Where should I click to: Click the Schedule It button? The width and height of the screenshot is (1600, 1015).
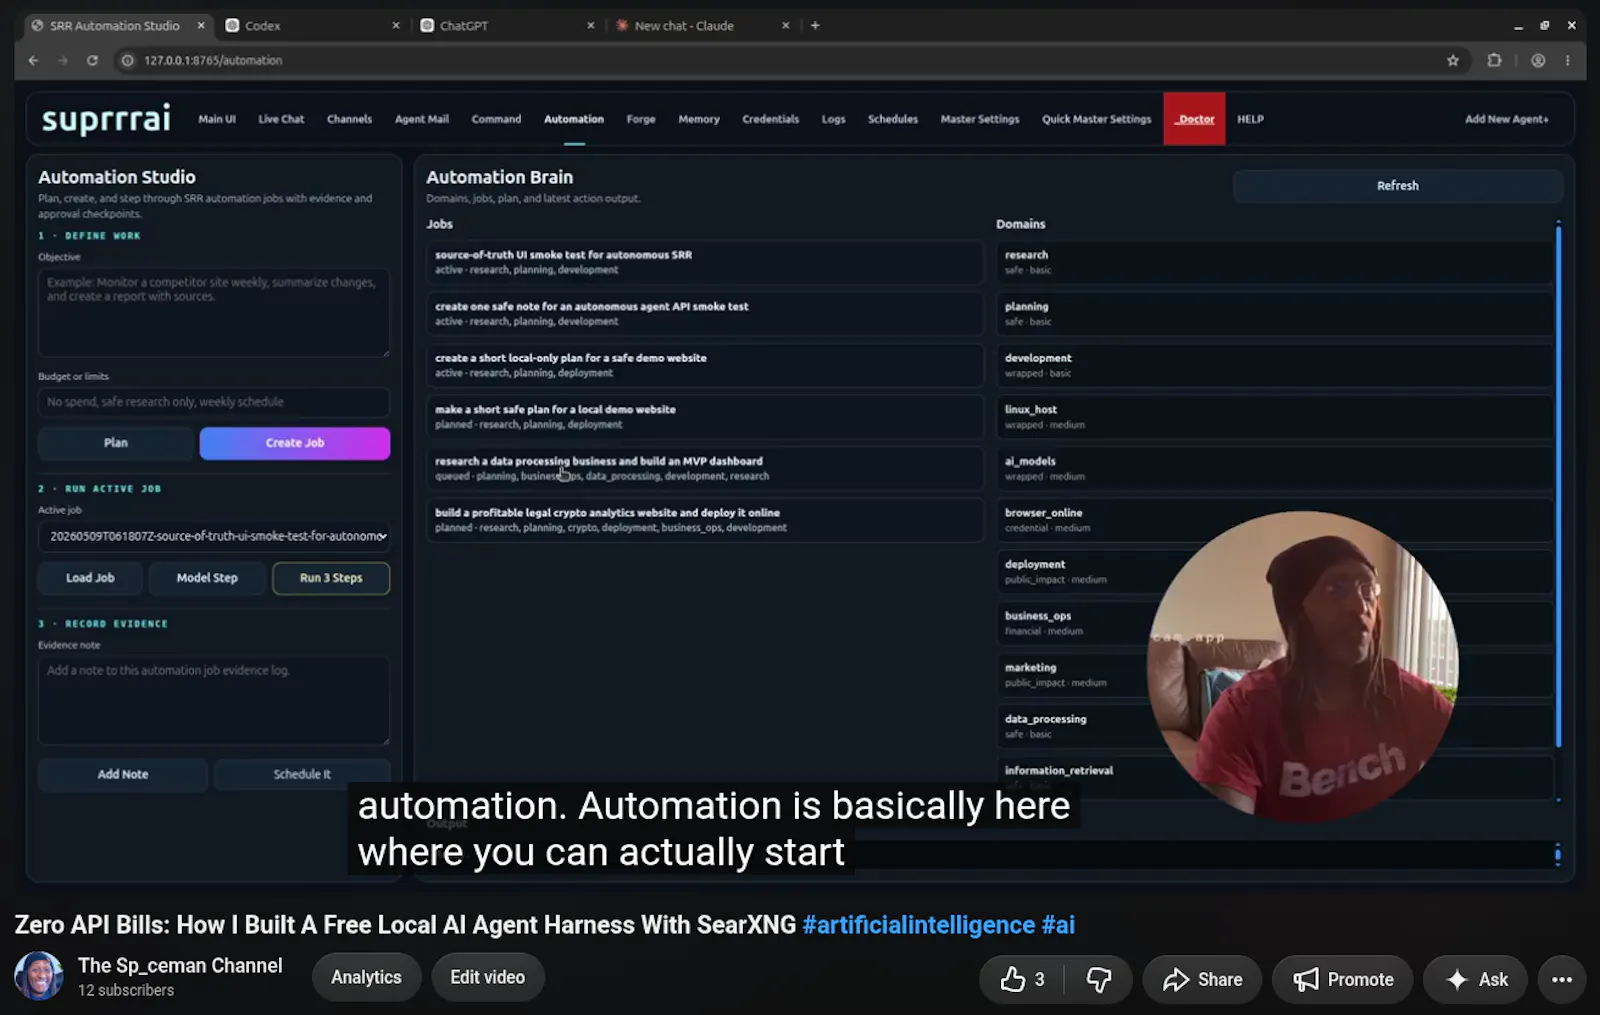tap(302, 774)
